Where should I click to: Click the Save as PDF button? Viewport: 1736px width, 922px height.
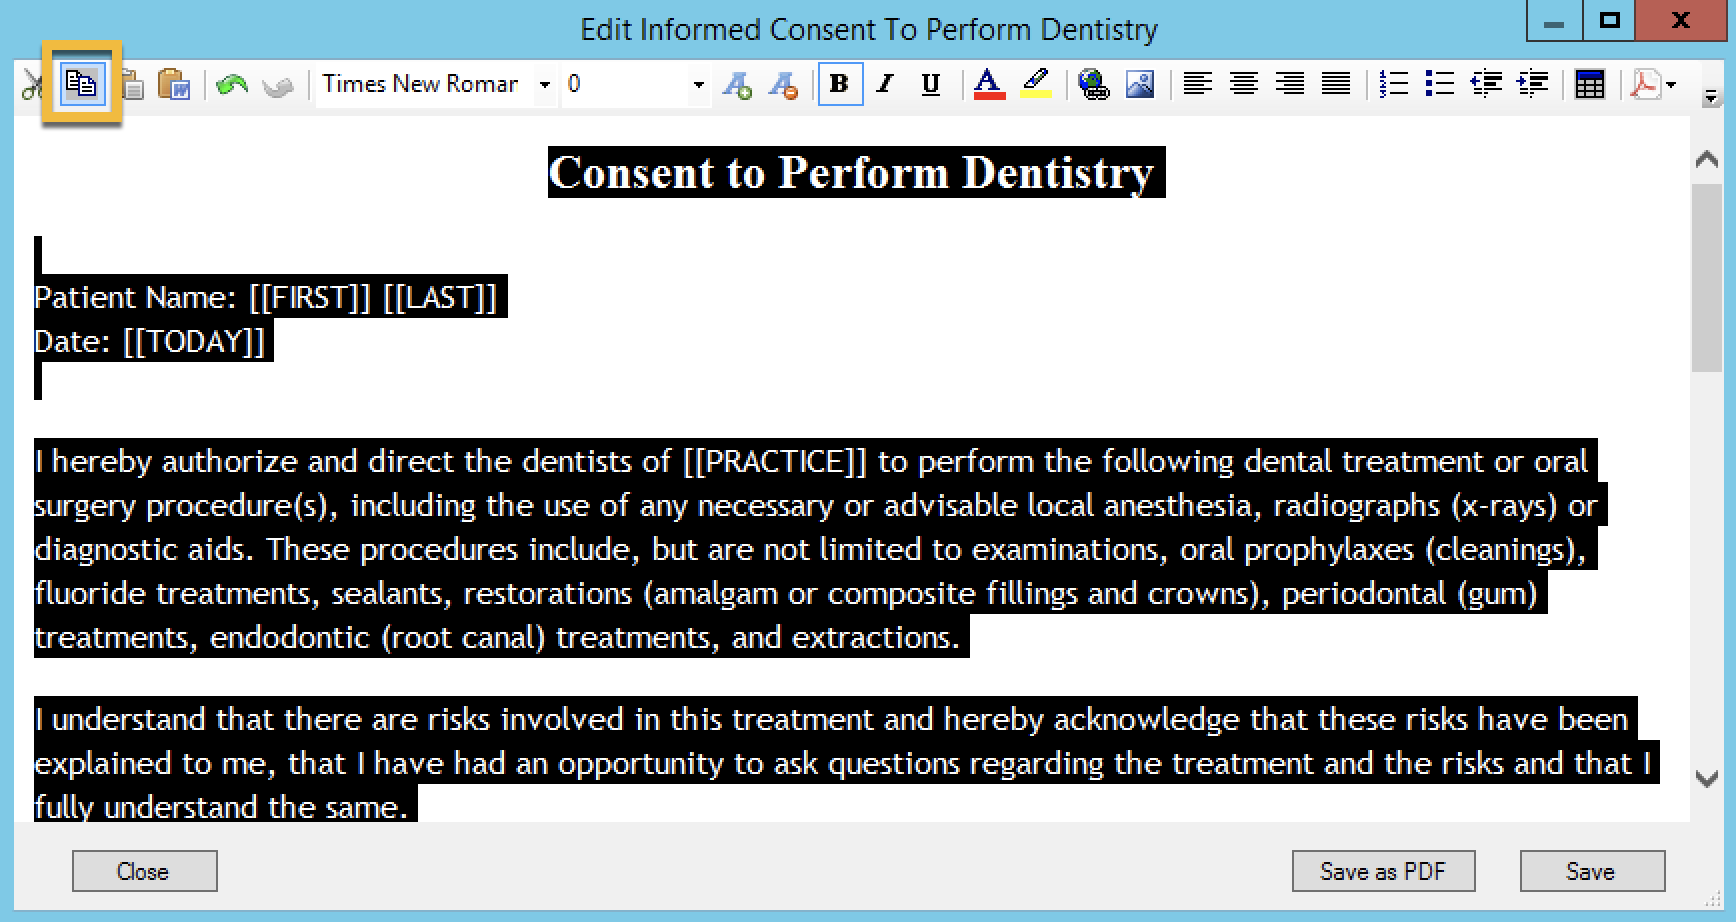point(1383,871)
